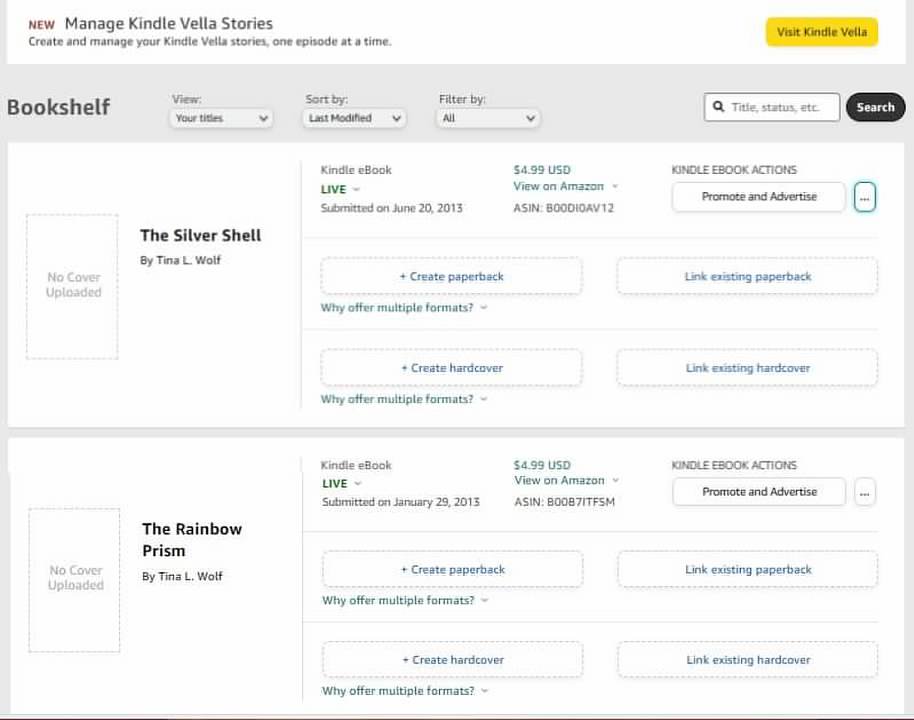914x720 pixels.
Task: Link existing paperback for The Rainbow Prism
Action: pyautogui.click(x=748, y=570)
